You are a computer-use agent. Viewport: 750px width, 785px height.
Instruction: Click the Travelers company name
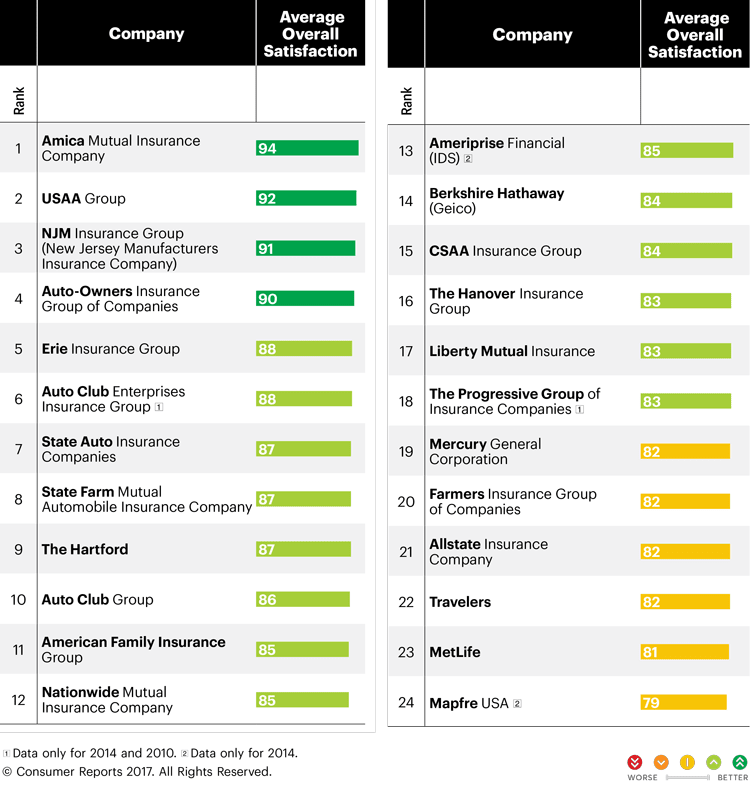point(460,602)
